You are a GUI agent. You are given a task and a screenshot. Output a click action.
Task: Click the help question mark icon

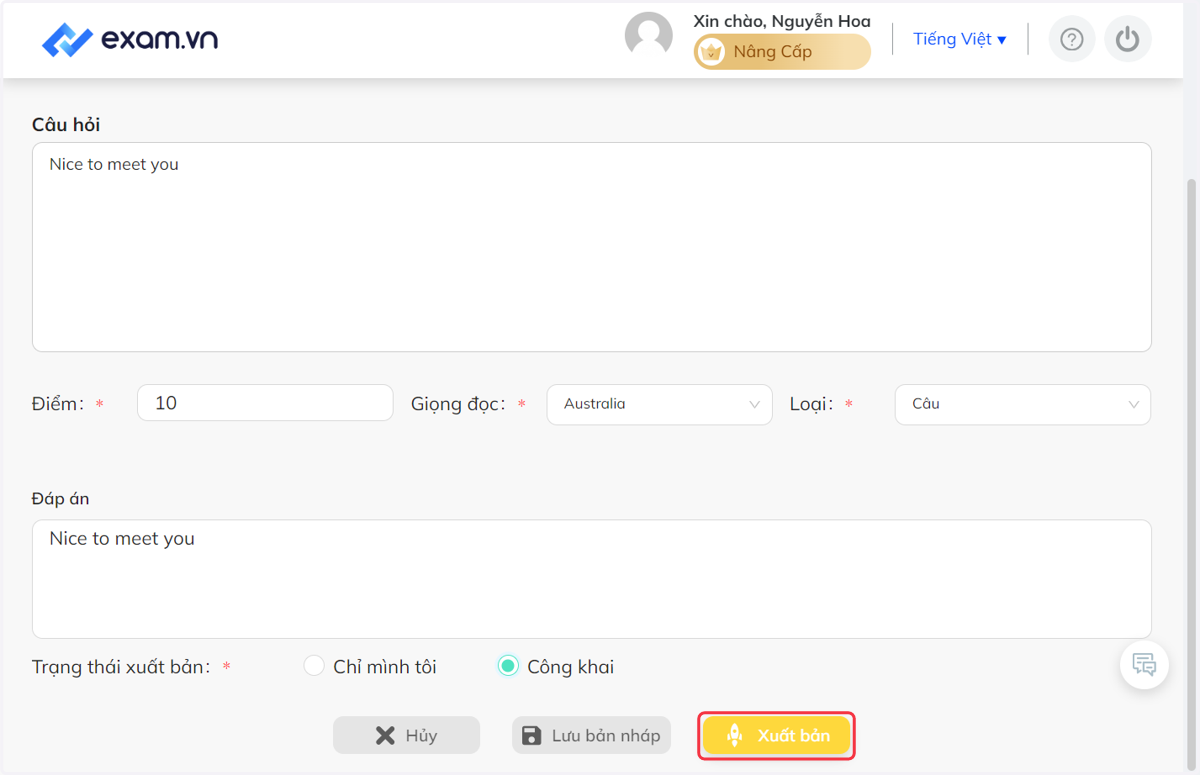point(1072,39)
